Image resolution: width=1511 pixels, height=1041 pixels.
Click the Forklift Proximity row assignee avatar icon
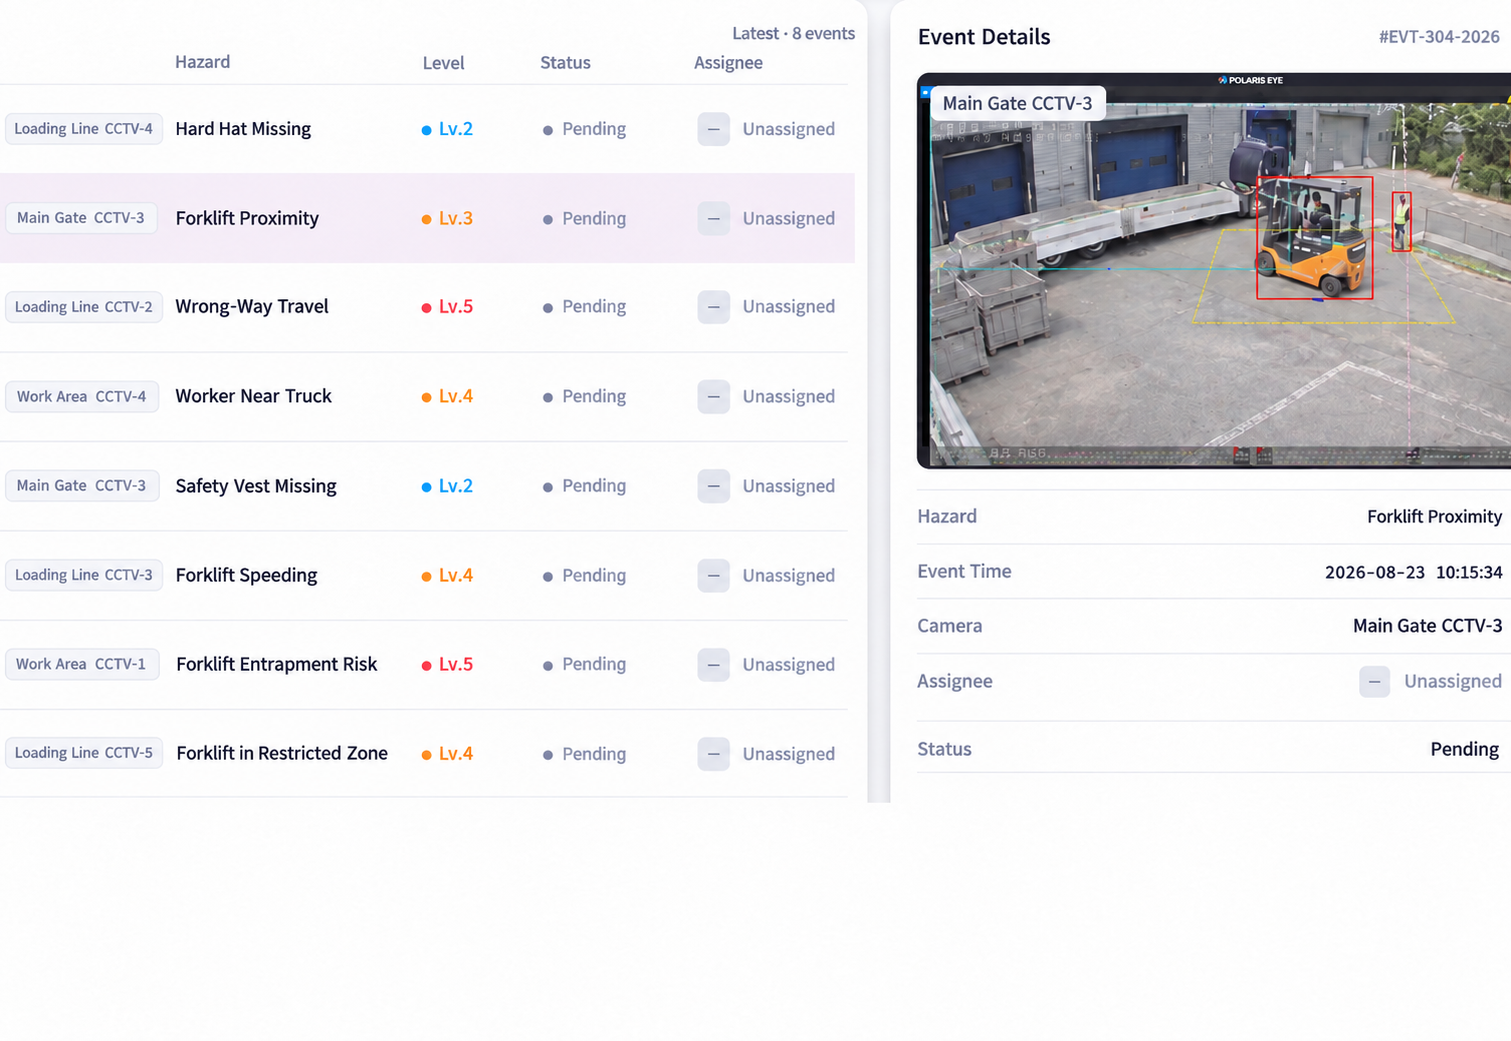point(713,218)
